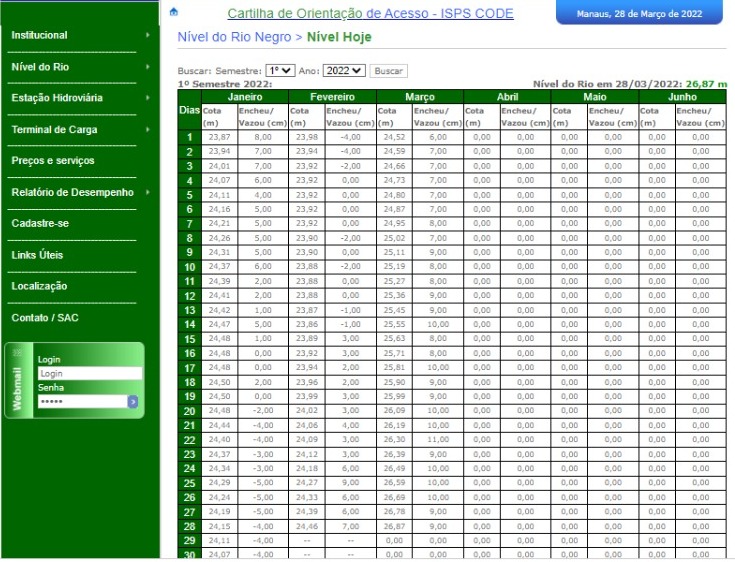Screen dimensions: 735x562
Task: Go to the Localização page
Action: [x=39, y=286]
